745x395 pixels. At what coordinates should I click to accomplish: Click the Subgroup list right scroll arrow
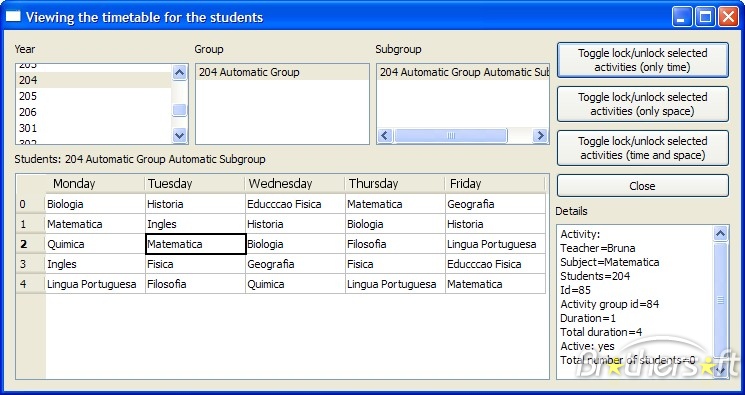[x=540, y=135]
